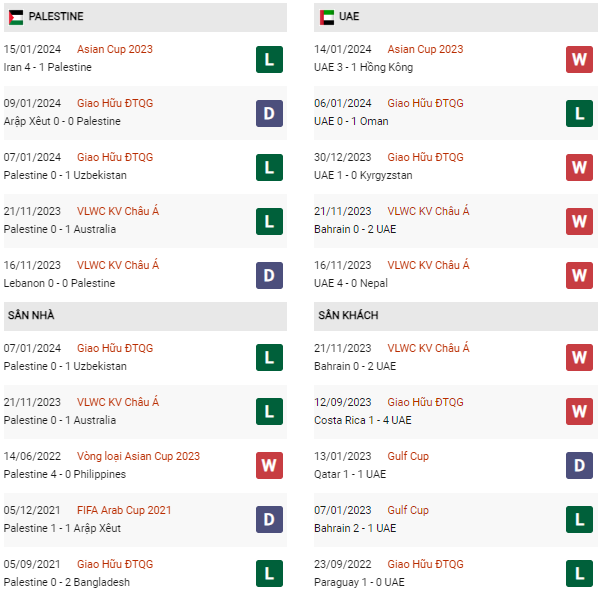Viewport: 600px width, 596px height.
Task: Click the Palestine flag icon
Action: point(16,17)
